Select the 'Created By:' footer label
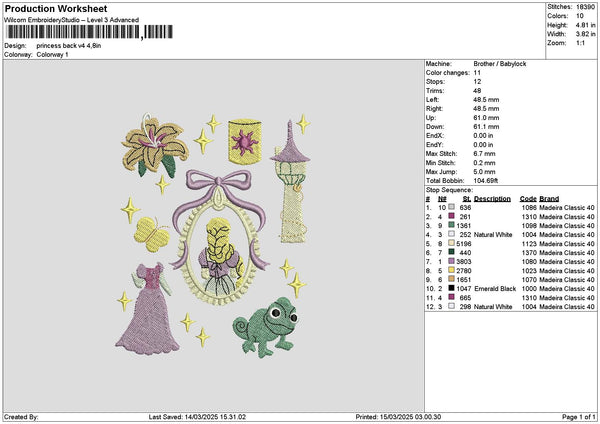 pyautogui.click(x=21, y=417)
